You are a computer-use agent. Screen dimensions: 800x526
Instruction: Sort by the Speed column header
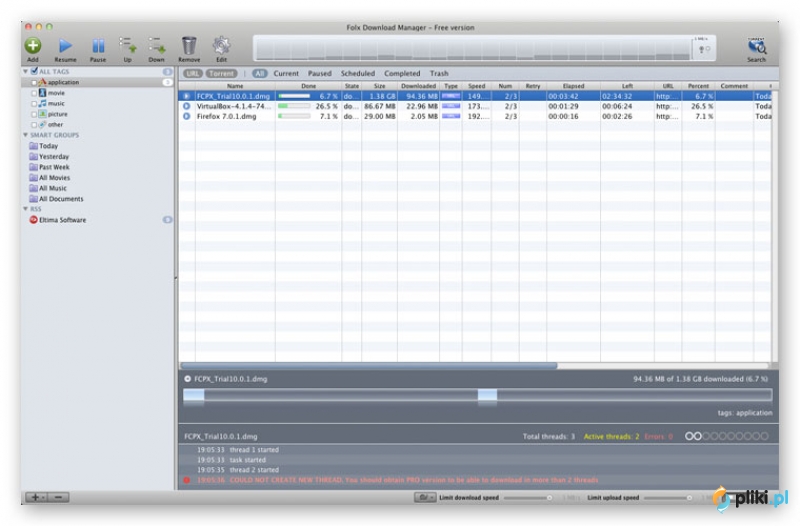click(477, 86)
